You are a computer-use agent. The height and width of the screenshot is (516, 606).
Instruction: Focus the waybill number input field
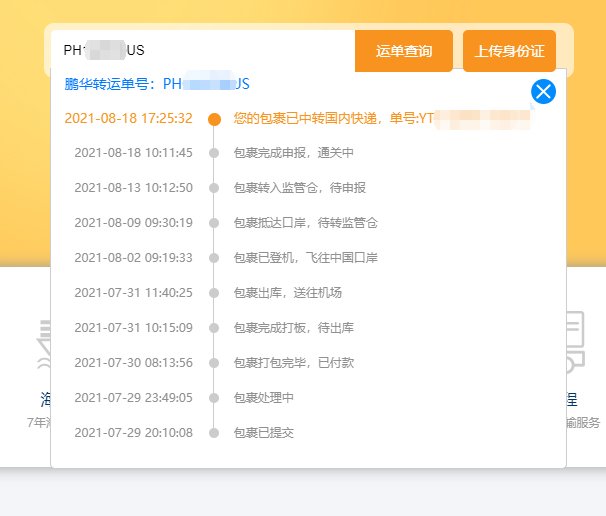[x=203, y=50]
